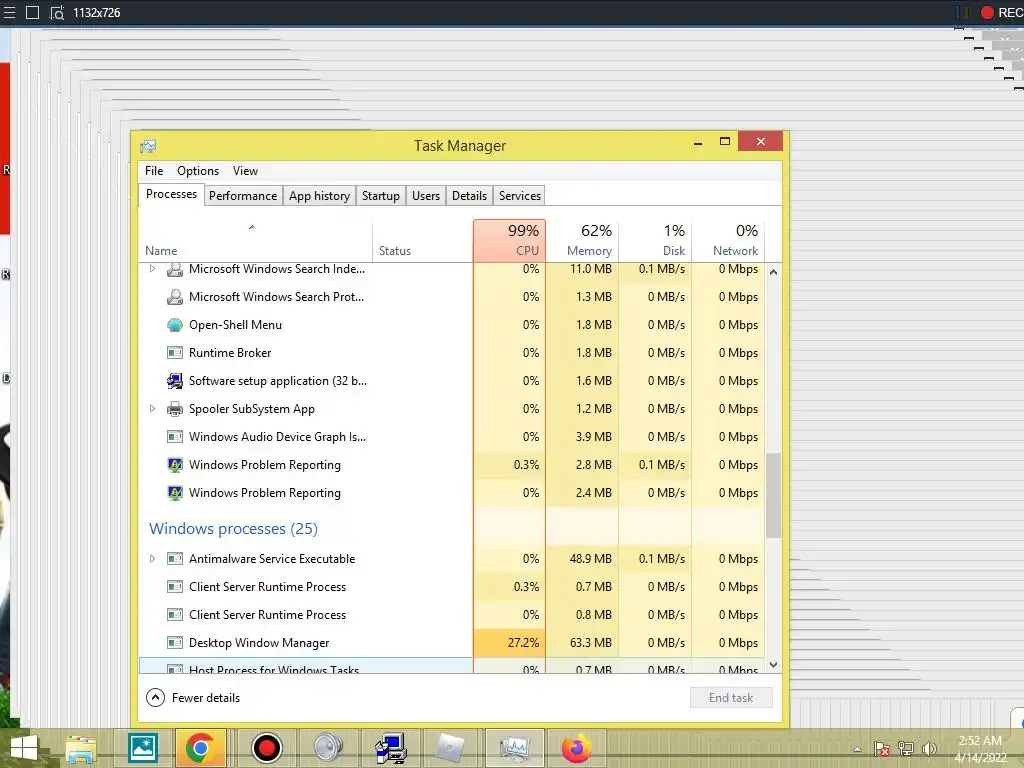The image size is (1024, 768).
Task: Switch to the Services tab
Action: tap(520, 196)
